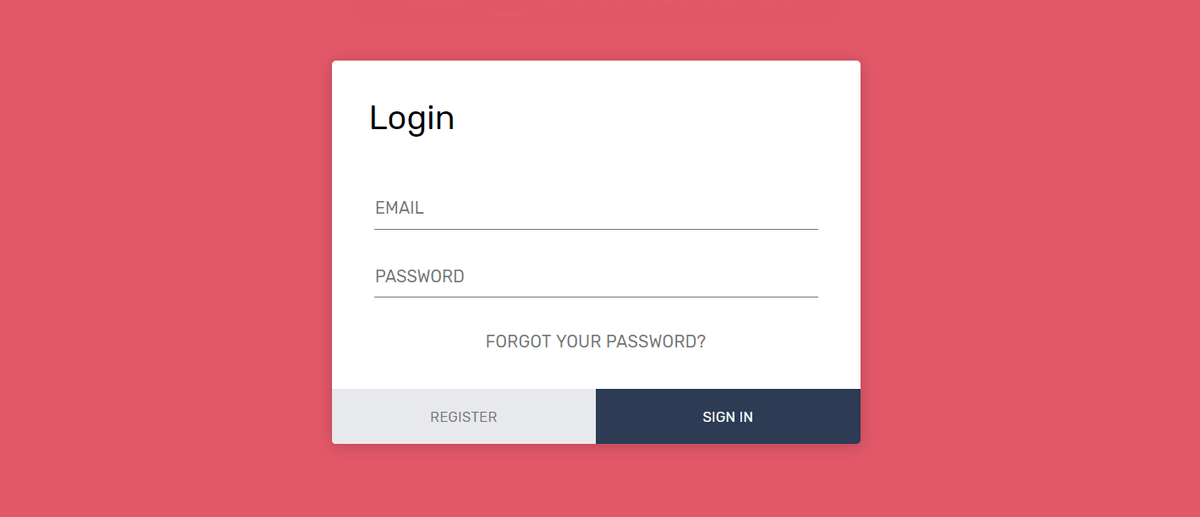This screenshot has height=517, width=1200.
Task: Select the PASSWORD placeholder label
Action: pos(420,276)
